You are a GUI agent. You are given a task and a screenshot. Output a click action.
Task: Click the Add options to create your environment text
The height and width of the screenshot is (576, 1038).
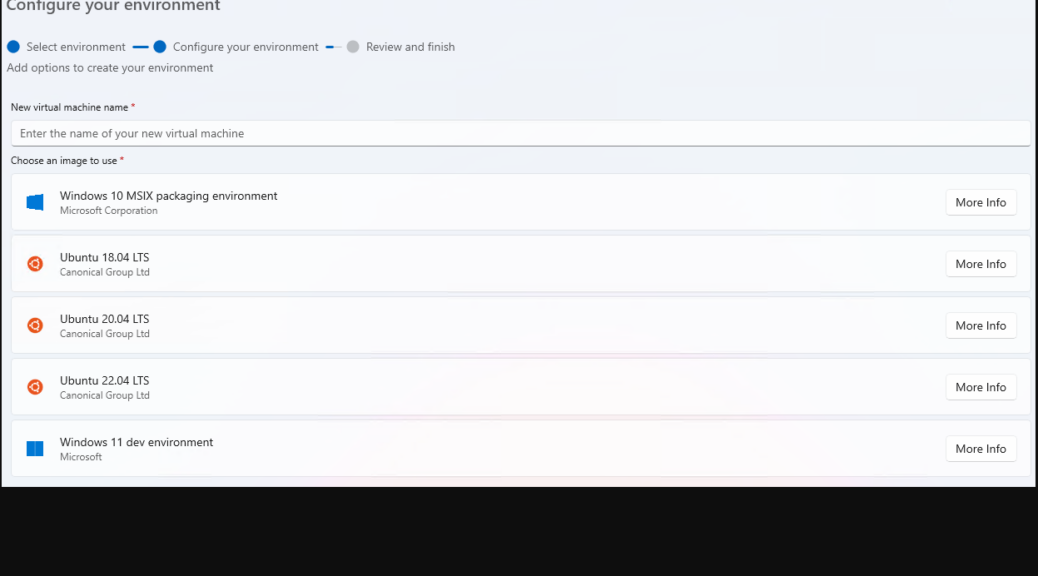coord(110,68)
